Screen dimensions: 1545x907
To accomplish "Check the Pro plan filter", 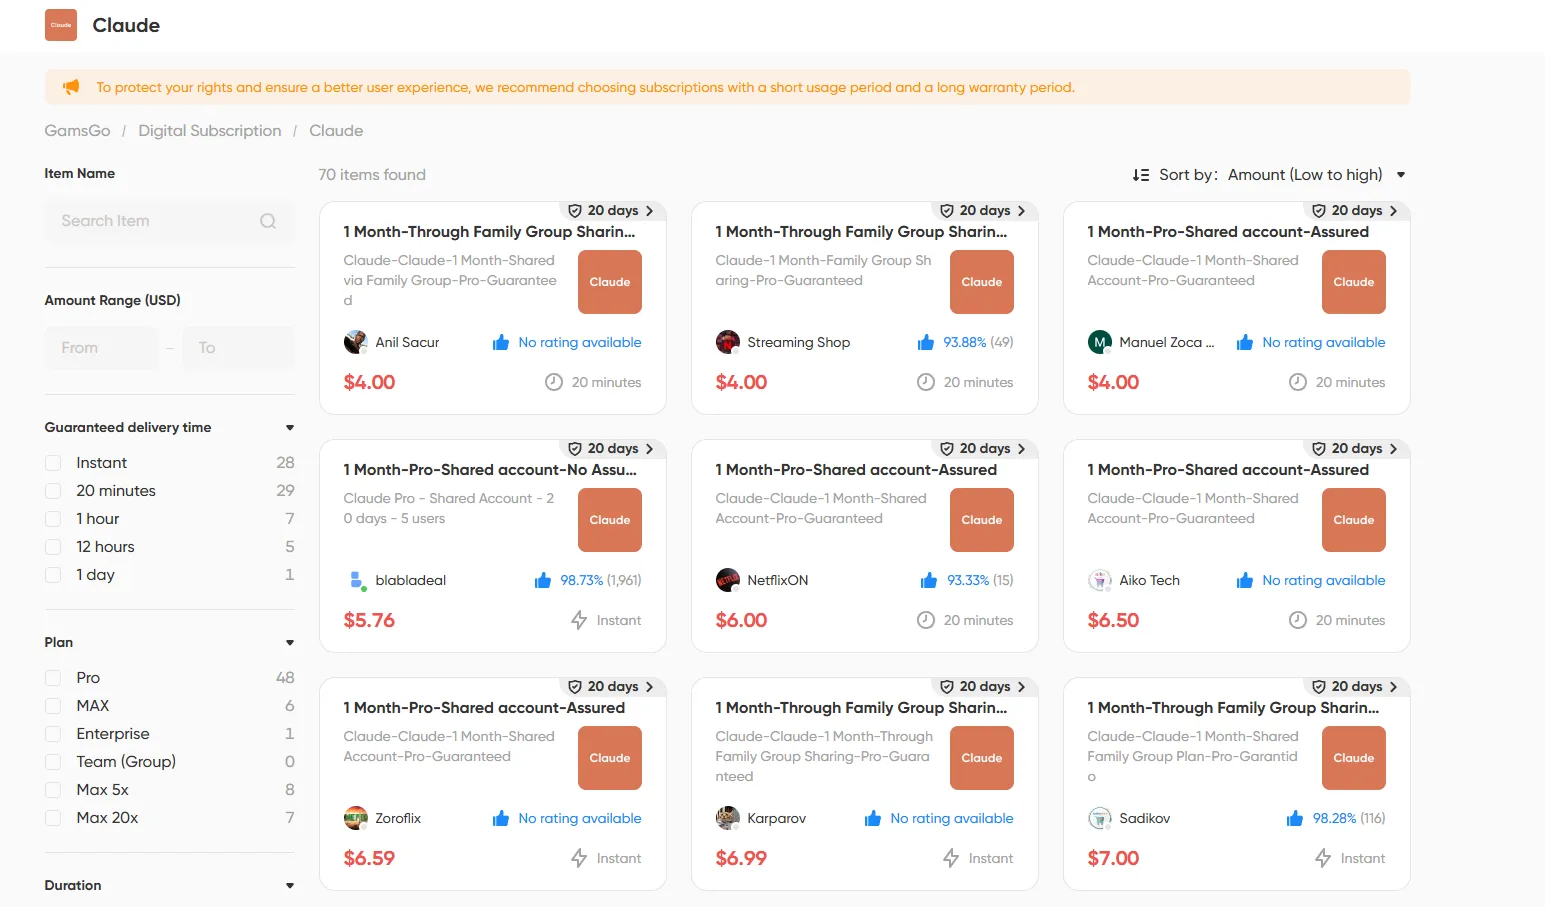I will (x=53, y=678).
